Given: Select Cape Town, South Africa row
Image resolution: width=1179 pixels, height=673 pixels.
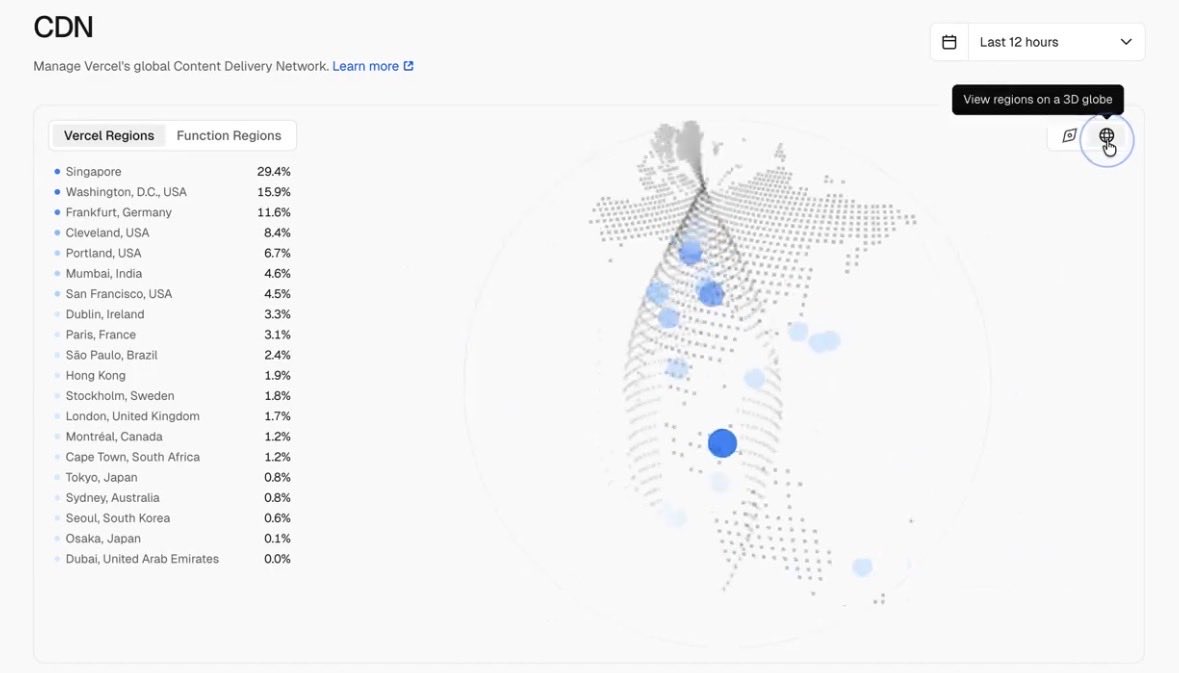Looking at the screenshot, I should coord(172,456).
